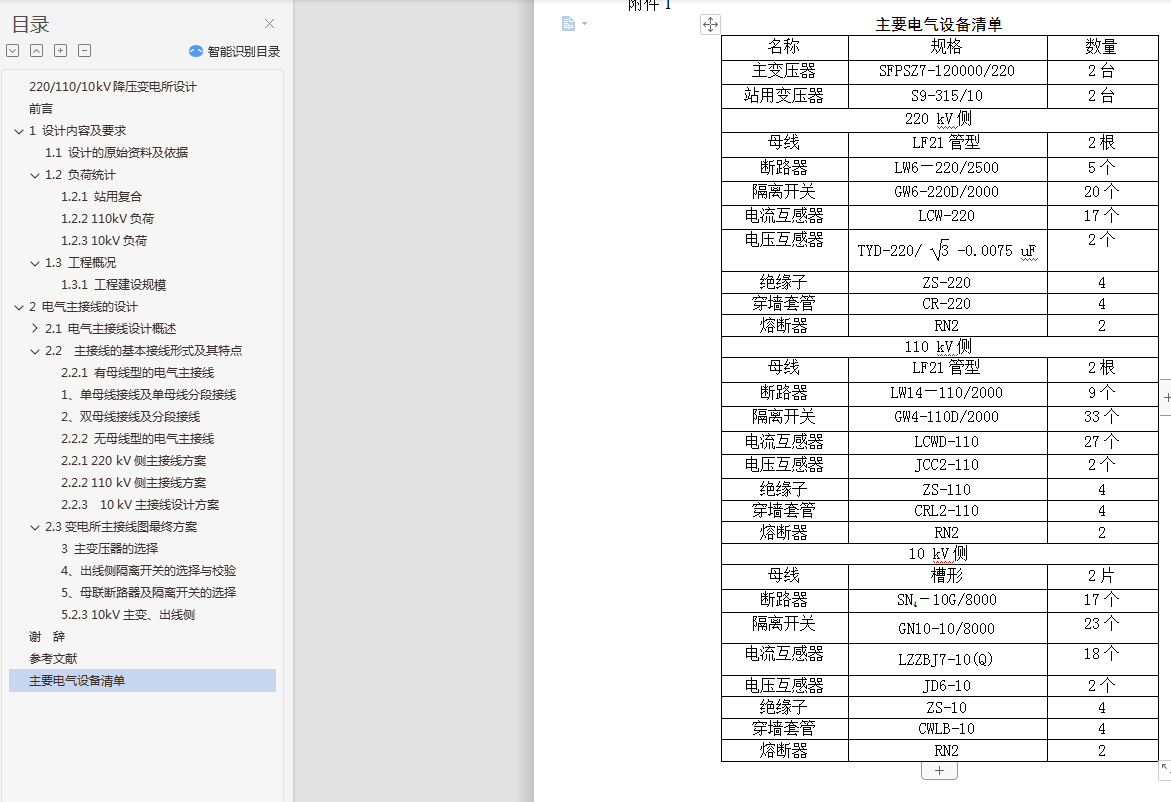Click the 名称 header cell
Image resolution: width=1171 pixels, height=802 pixels.
784,47
